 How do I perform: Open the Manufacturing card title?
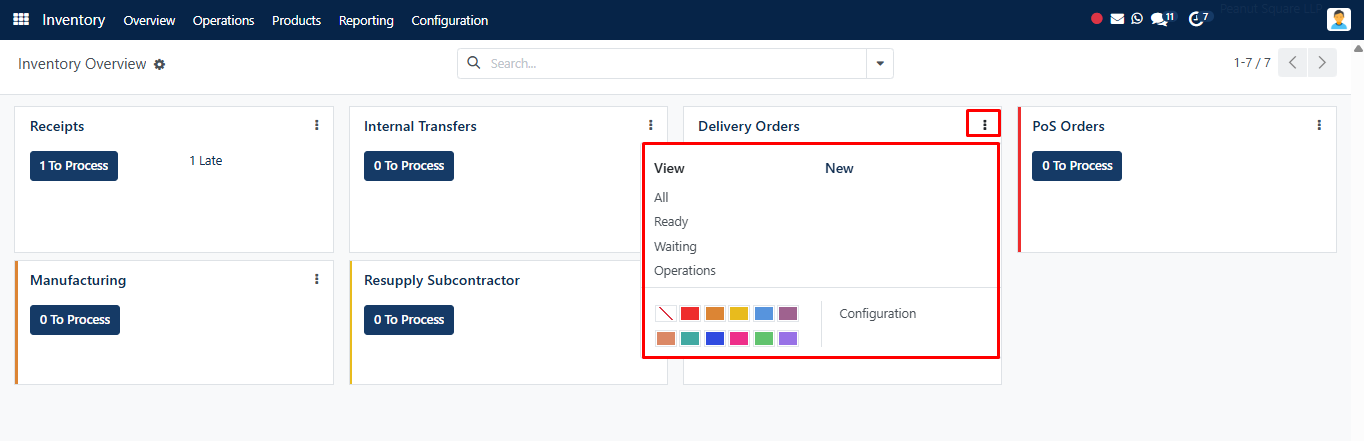pos(78,280)
